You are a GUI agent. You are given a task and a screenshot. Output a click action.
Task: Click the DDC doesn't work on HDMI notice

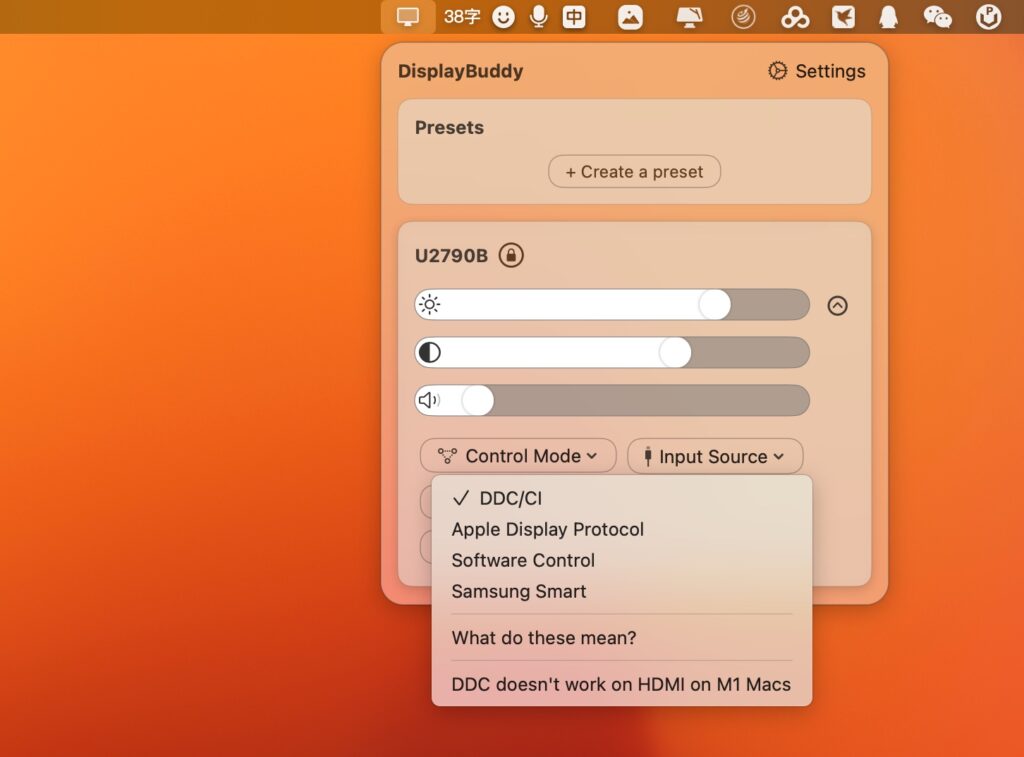tap(620, 684)
